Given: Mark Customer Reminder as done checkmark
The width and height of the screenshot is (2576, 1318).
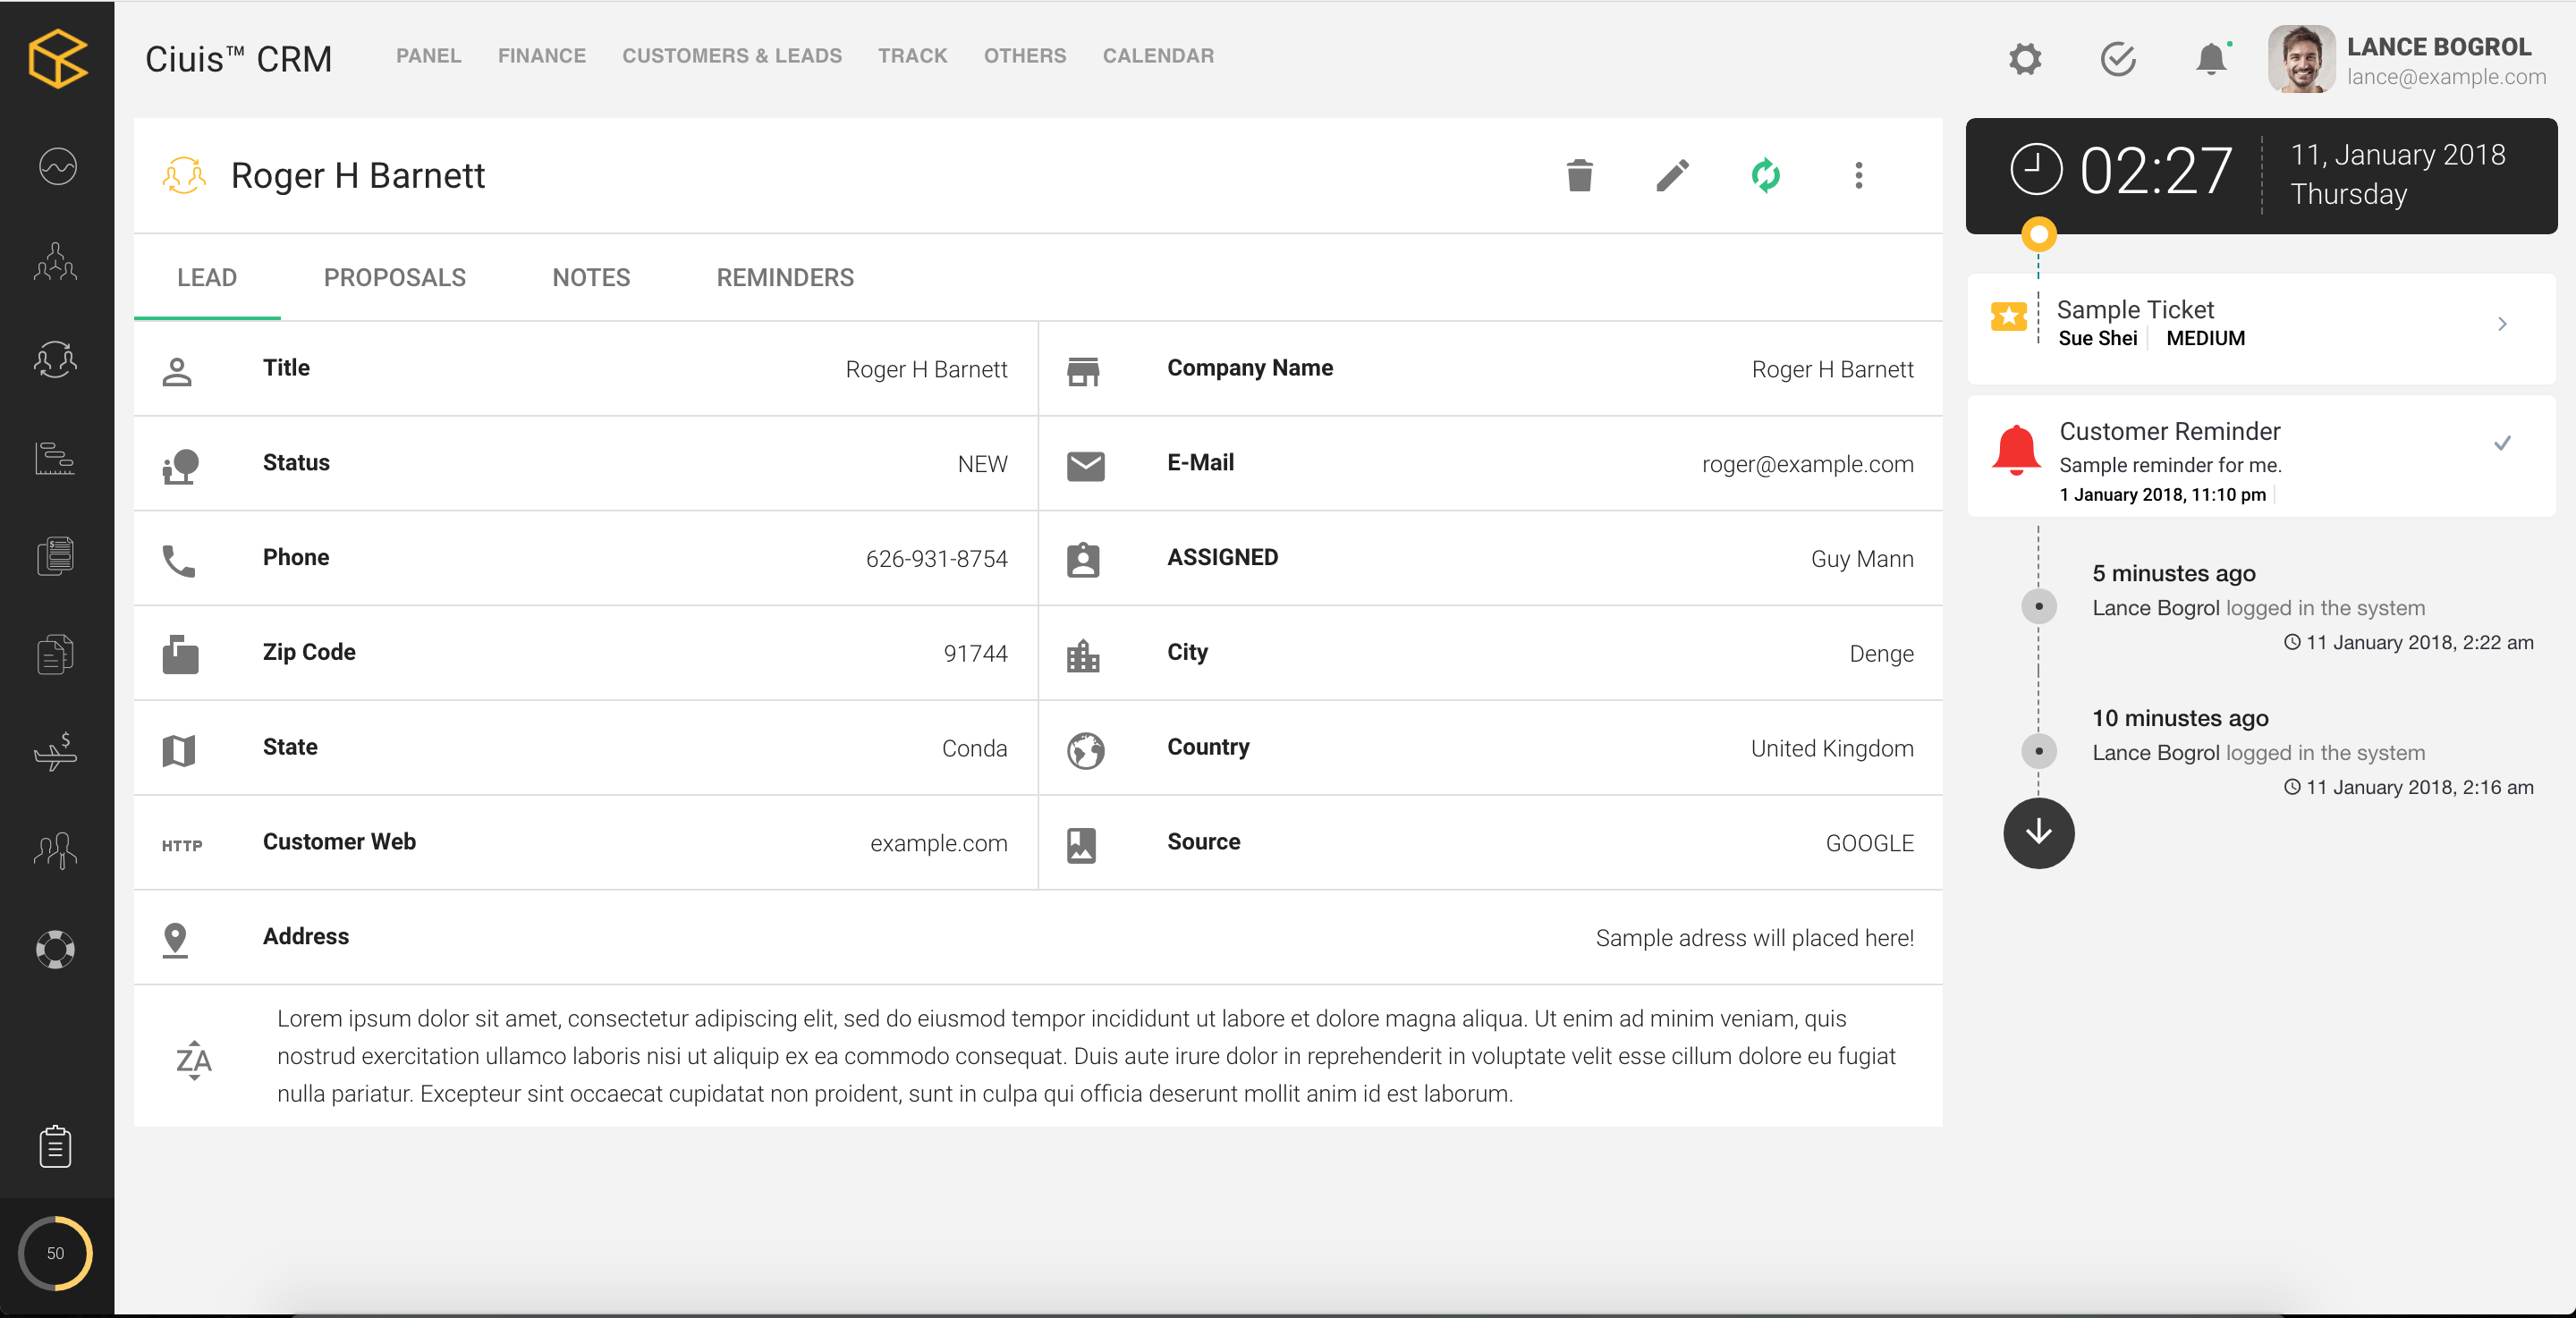Looking at the screenshot, I should pyautogui.click(x=2502, y=443).
